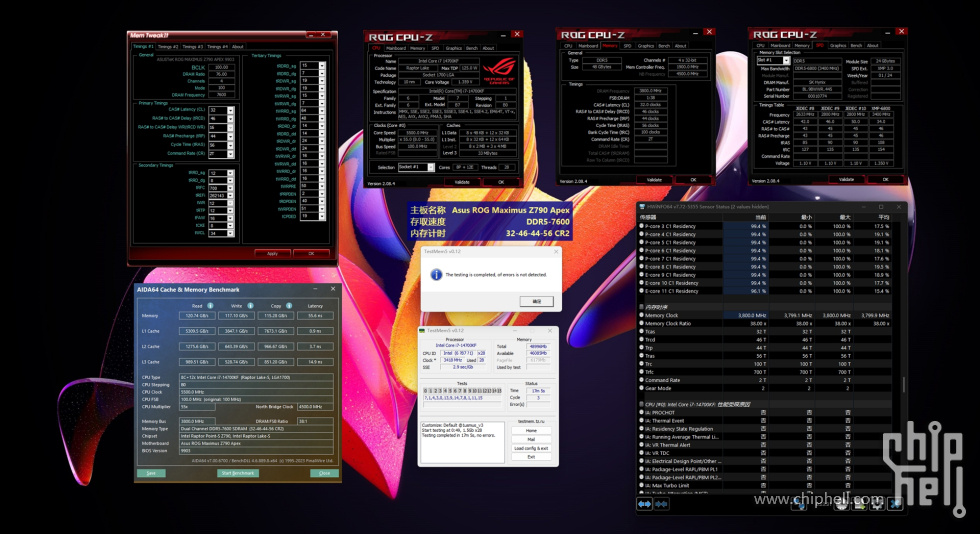Click Validate in CPU-Z SPD window
This screenshot has height=534, width=980.
click(846, 179)
